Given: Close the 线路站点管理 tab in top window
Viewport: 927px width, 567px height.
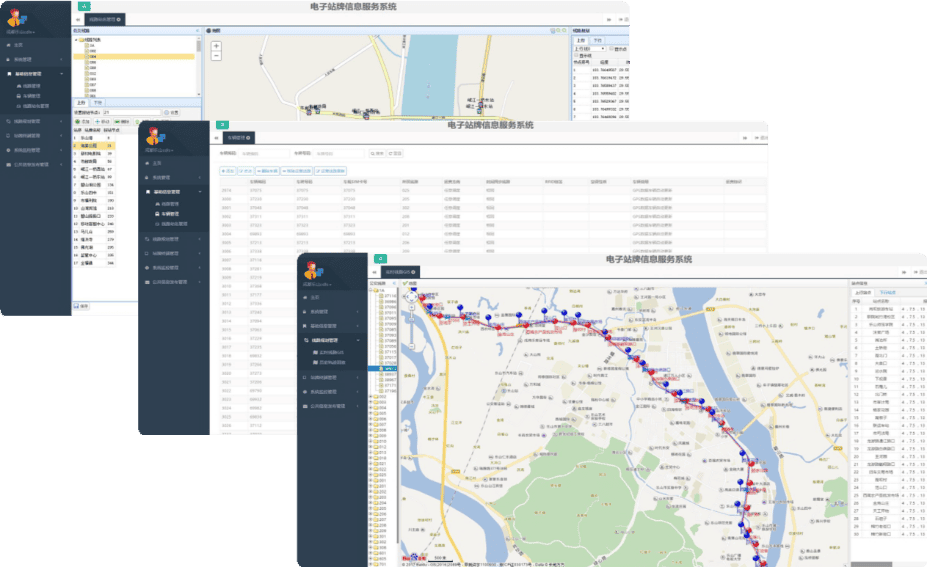Looking at the screenshot, I should [x=119, y=20].
